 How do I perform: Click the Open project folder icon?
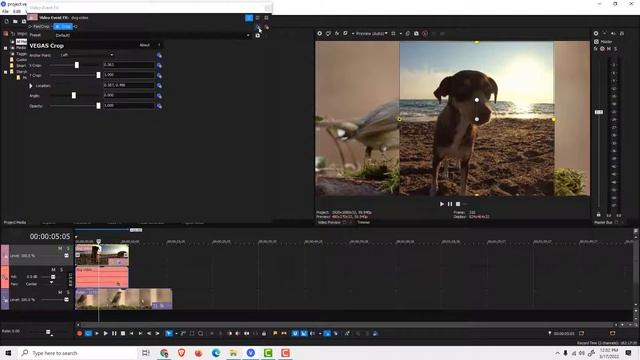15,21
